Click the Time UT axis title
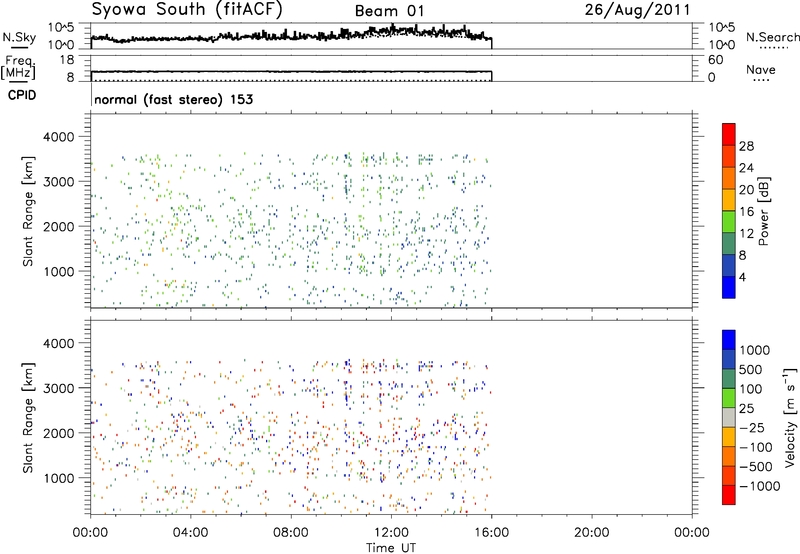The height and width of the screenshot is (554, 800). click(391, 548)
